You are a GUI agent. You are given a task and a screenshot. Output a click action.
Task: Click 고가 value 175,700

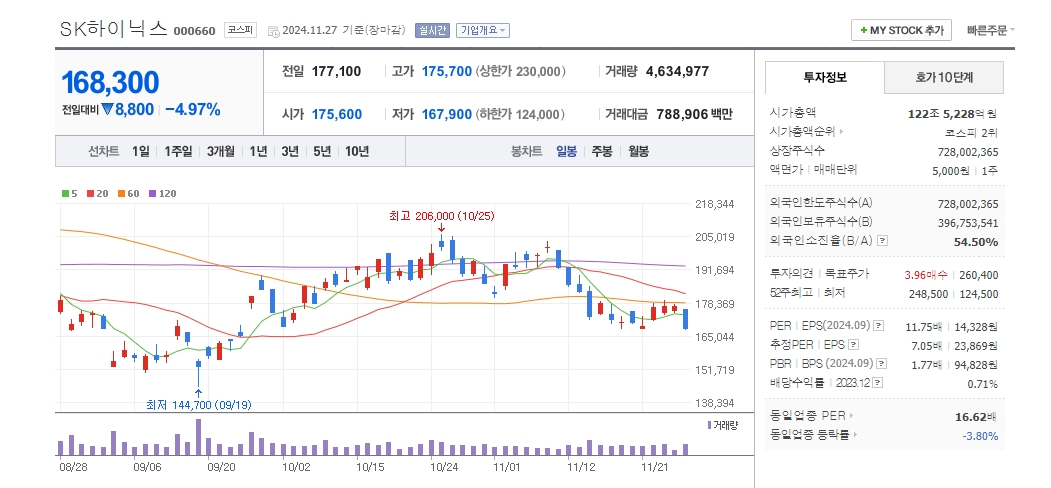click(x=447, y=72)
